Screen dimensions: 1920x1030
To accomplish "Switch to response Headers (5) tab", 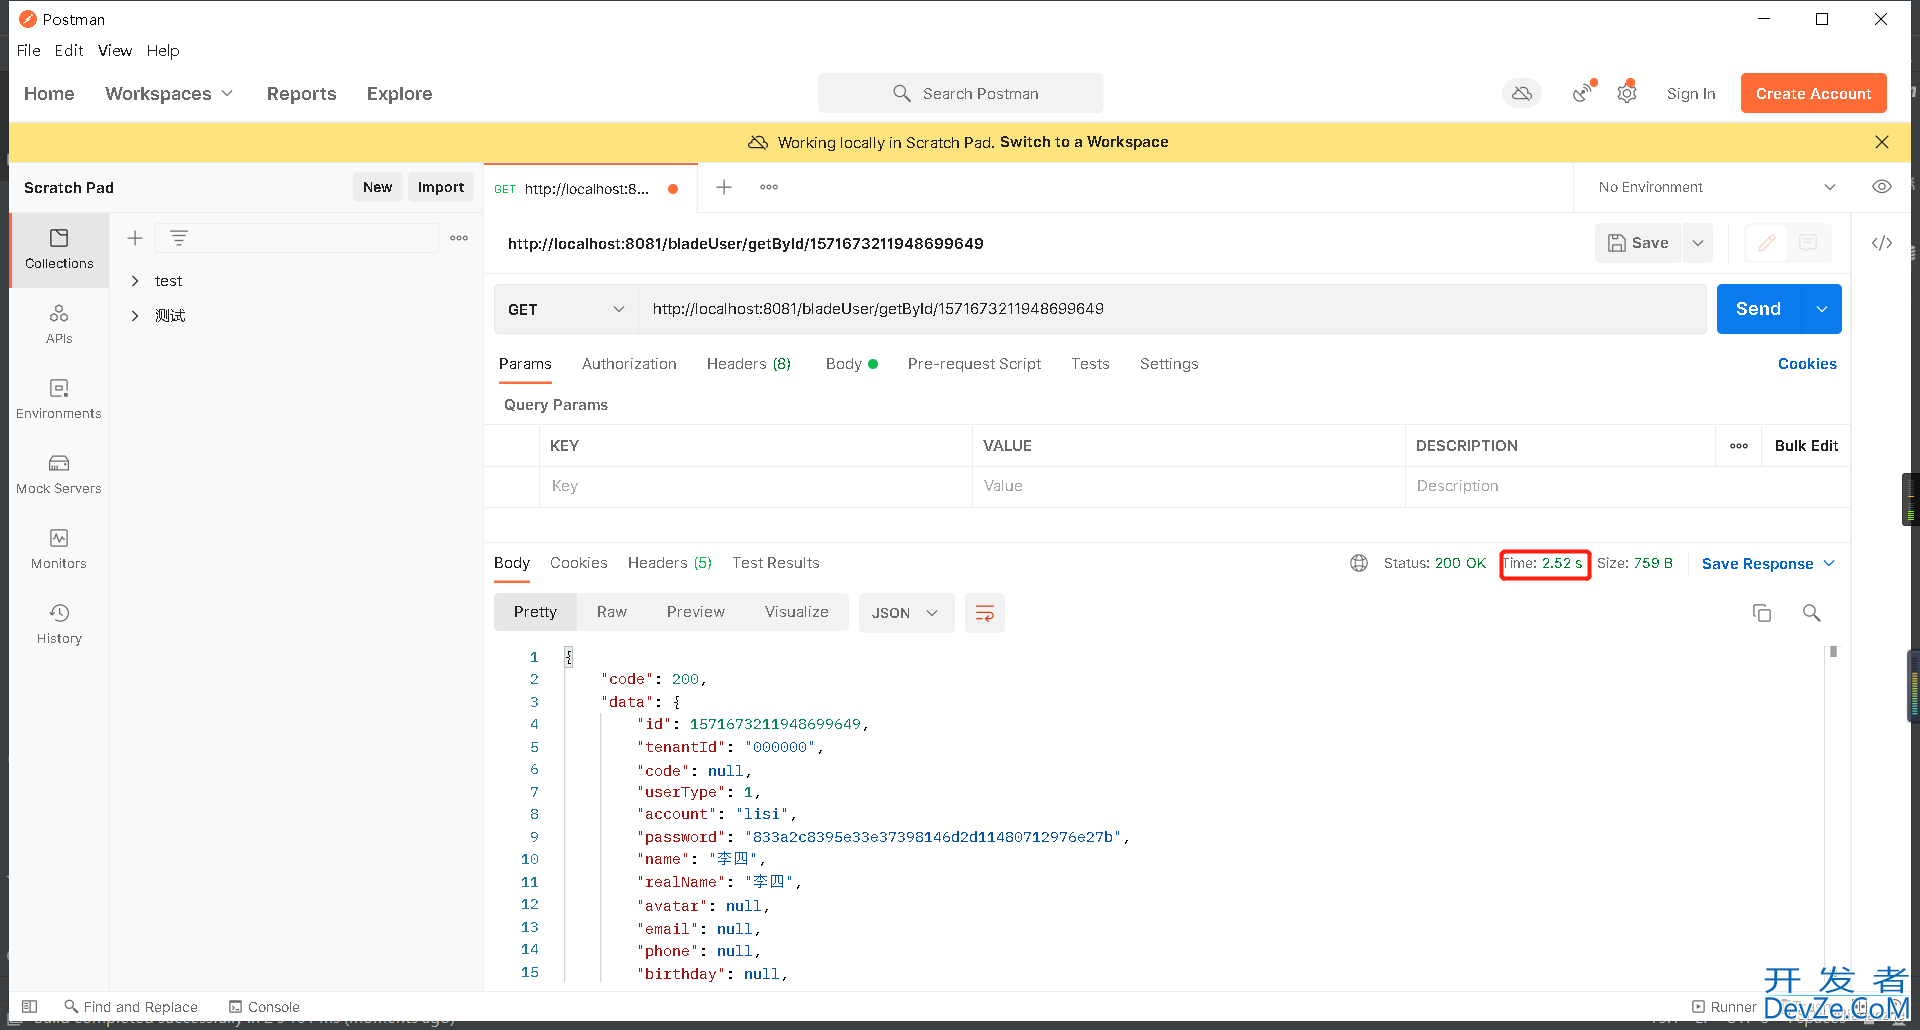I will tap(670, 563).
